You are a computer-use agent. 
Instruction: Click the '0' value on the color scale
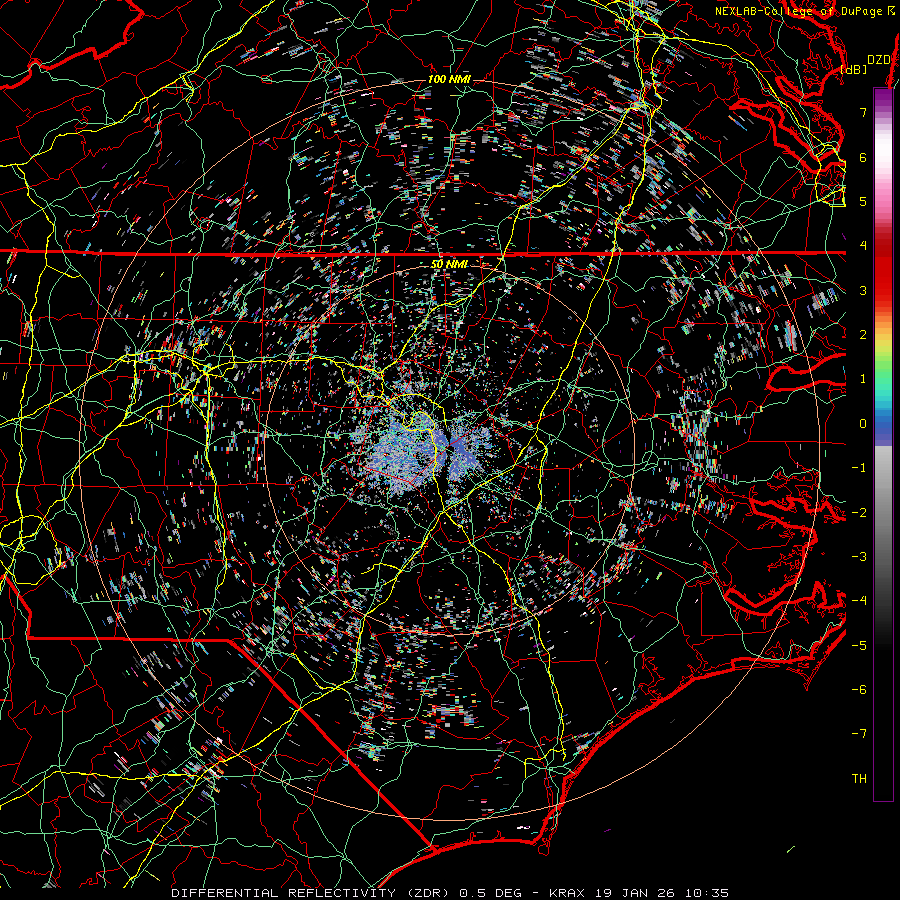click(863, 424)
